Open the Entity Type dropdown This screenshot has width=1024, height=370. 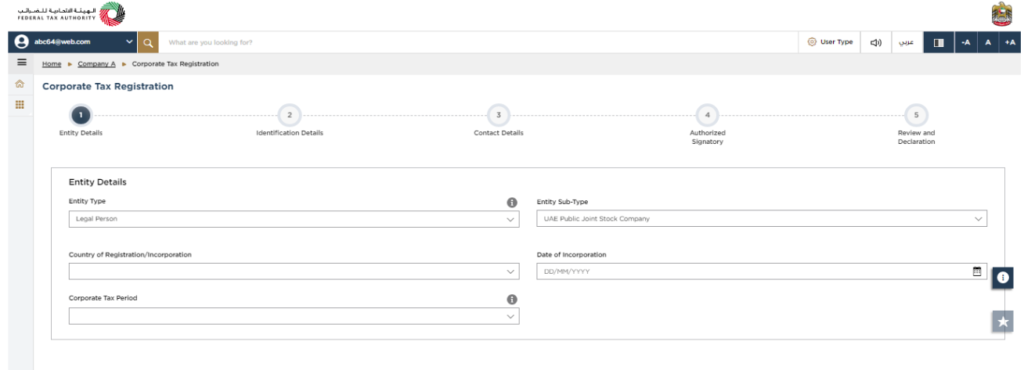click(x=294, y=219)
